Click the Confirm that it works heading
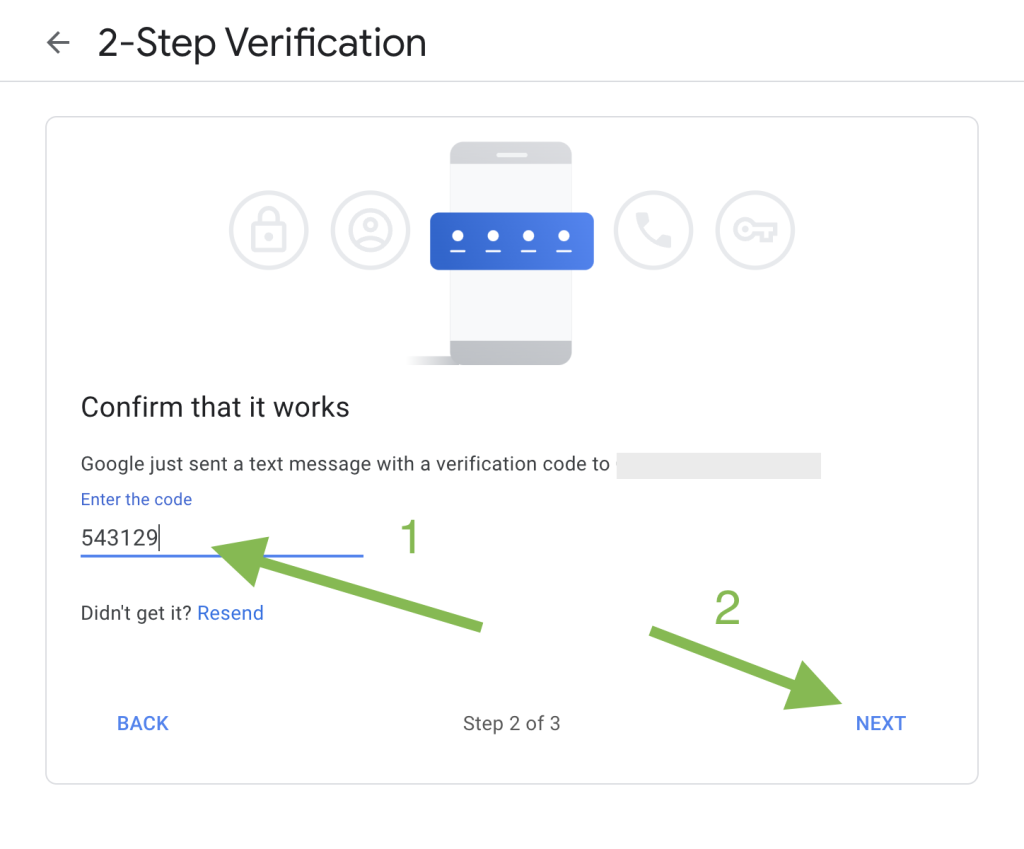This screenshot has height=849, width=1024. [x=214, y=407]
